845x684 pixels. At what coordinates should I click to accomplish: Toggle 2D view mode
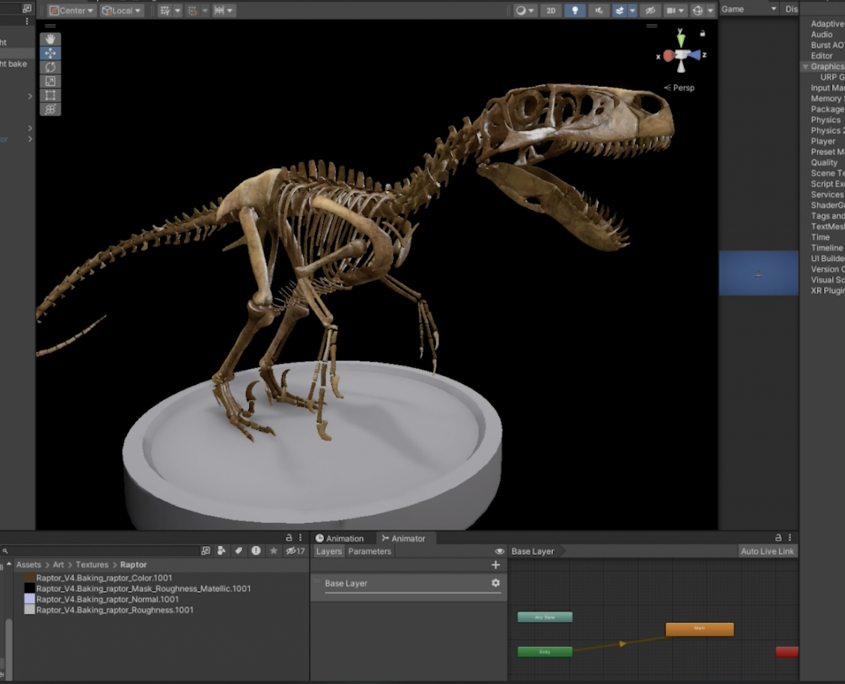pyautogui.click(x=550, y=10)
